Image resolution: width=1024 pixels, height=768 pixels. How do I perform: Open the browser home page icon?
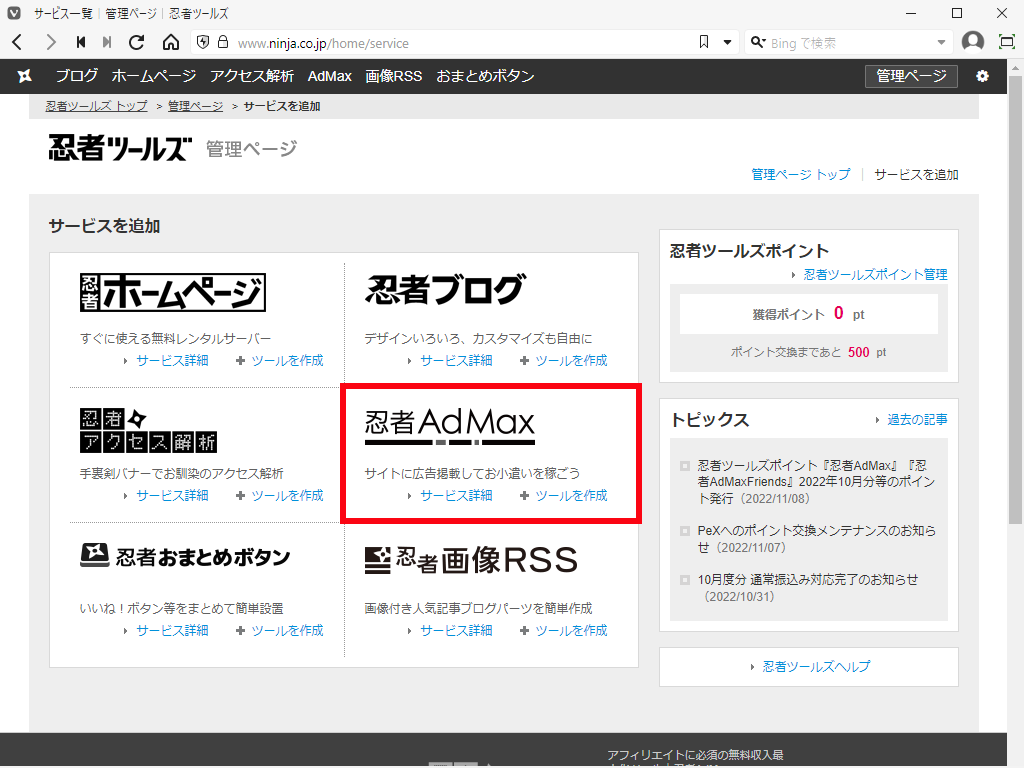pyautogui.click(x=170, y=42)
